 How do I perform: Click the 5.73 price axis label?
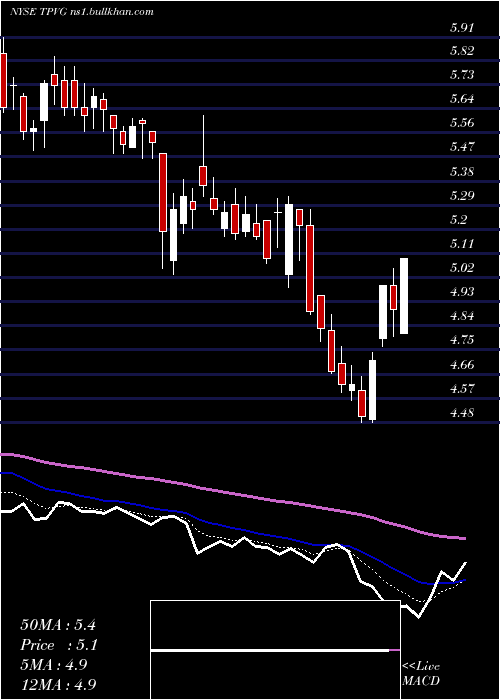(x=461, y=75)
